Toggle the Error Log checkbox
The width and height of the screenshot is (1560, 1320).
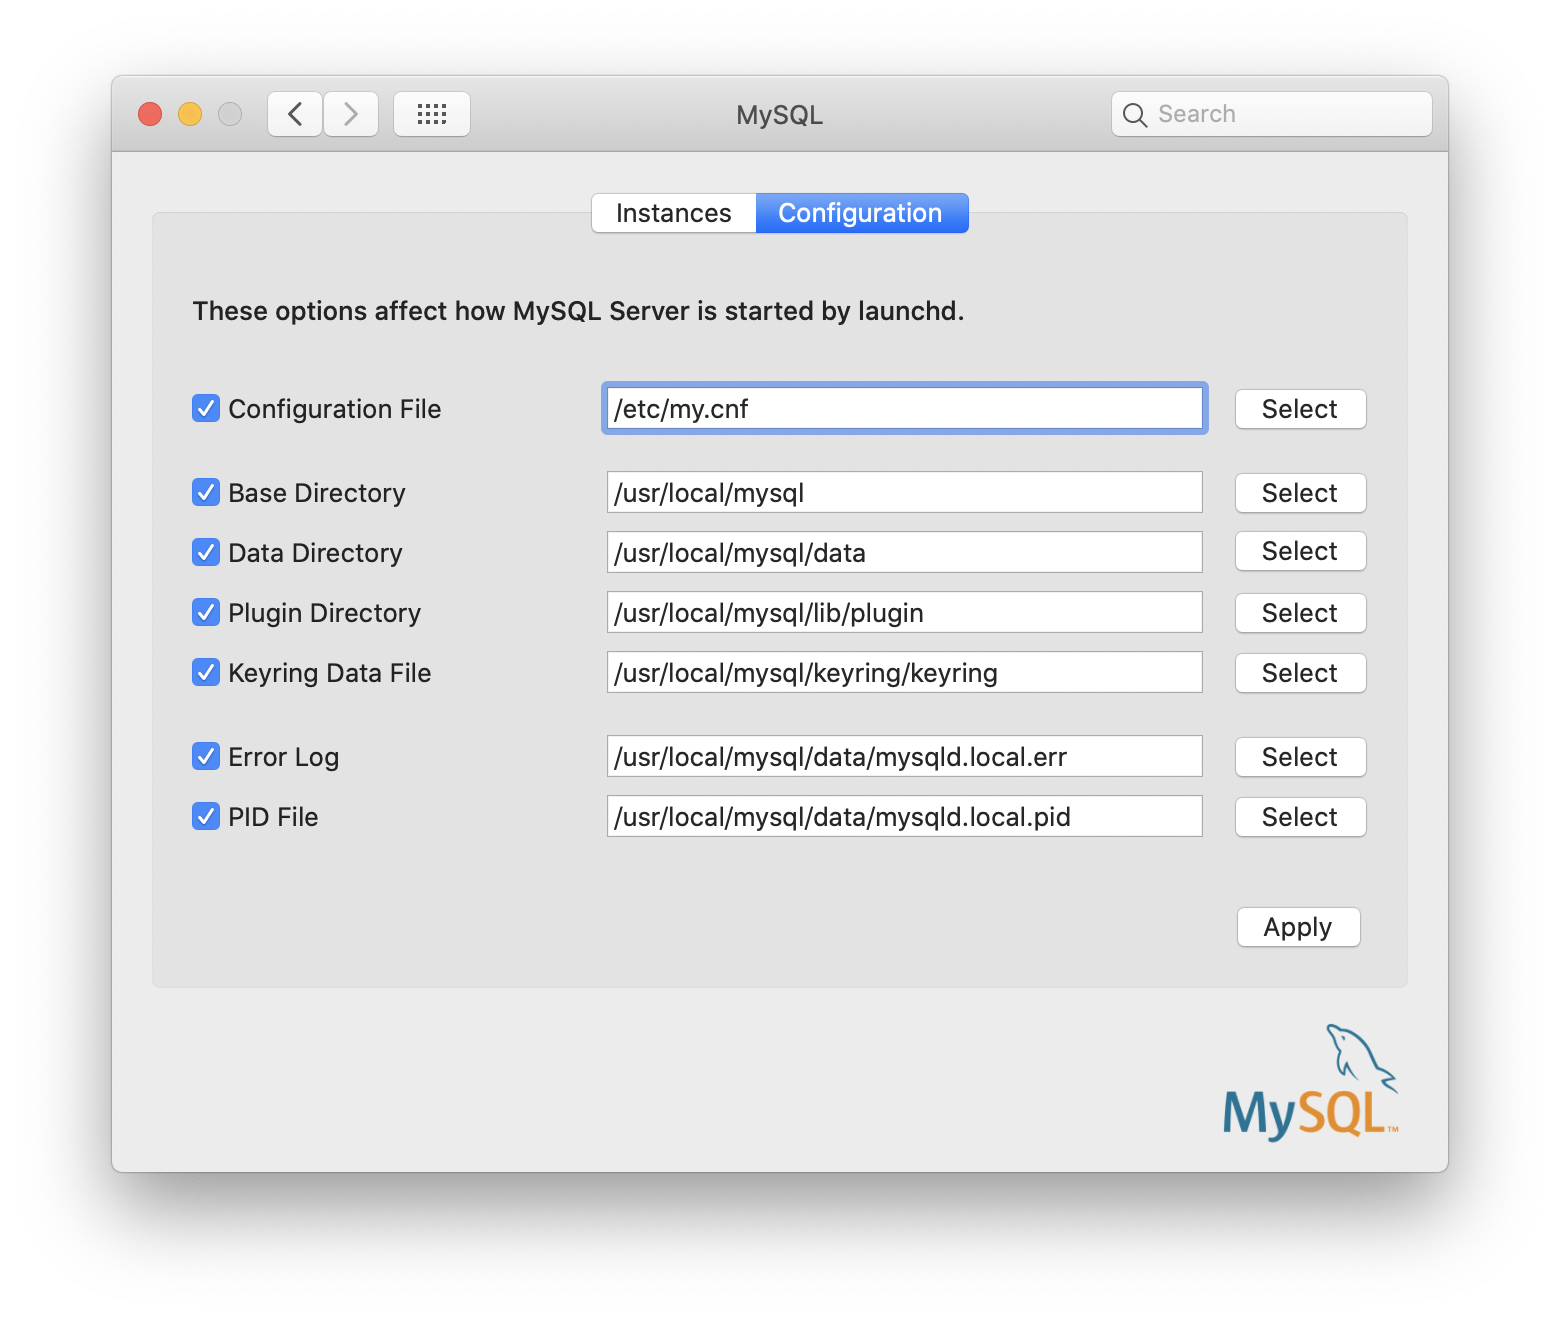(206, 756)
